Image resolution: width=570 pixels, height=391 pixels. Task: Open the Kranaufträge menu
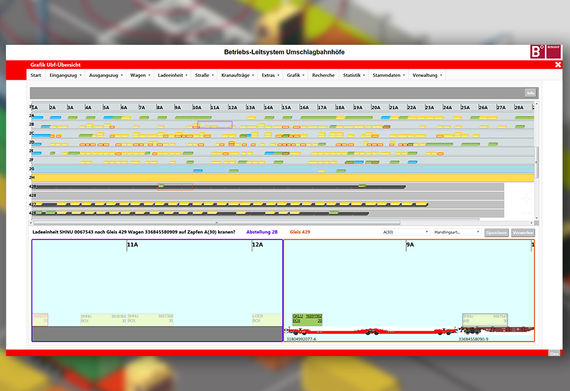point(238,75)
